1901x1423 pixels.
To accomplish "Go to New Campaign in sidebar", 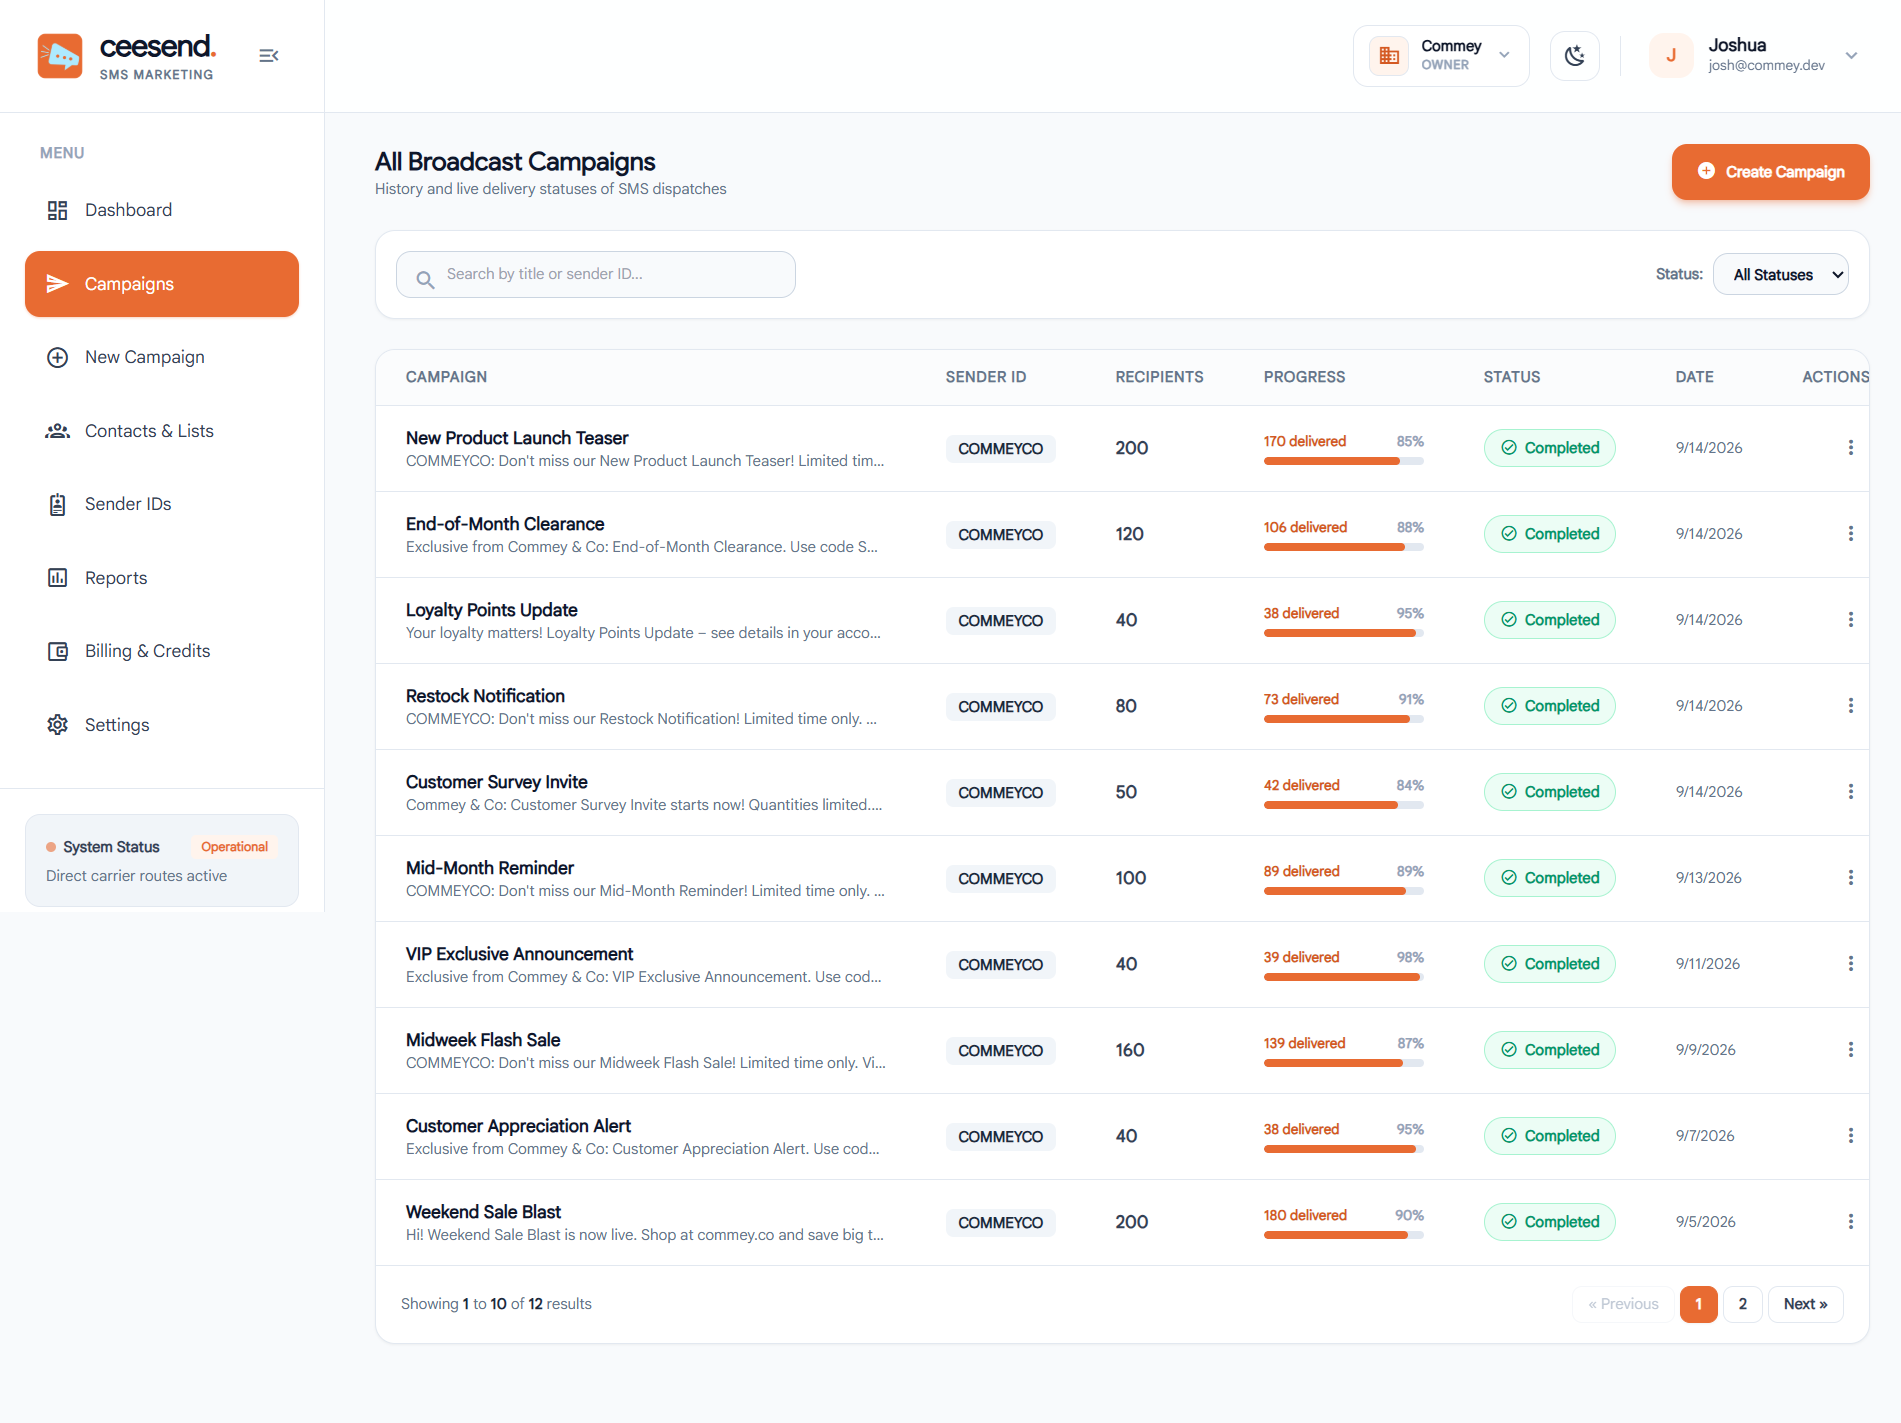I will pyautogui.click(x=162, y=357).
